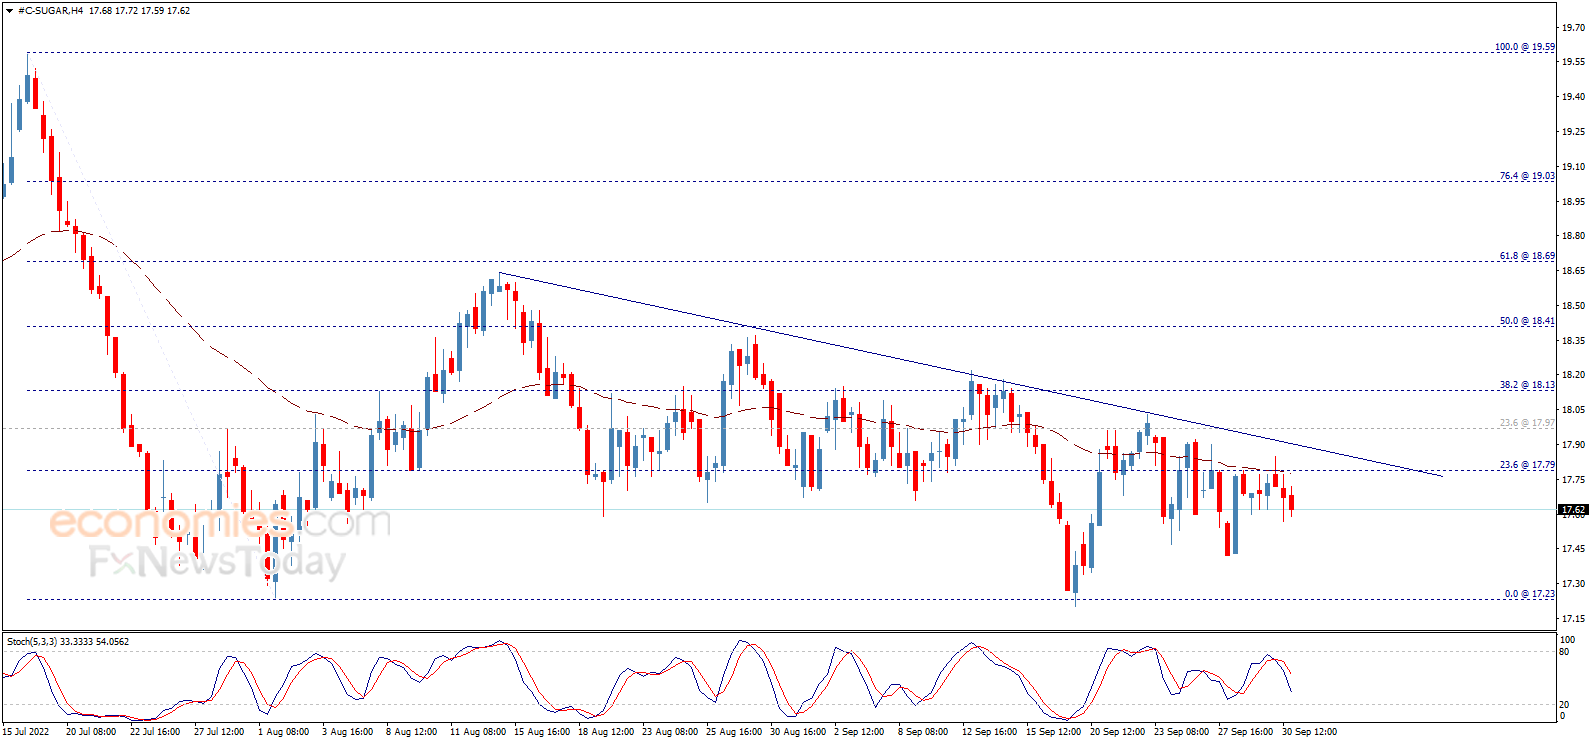This screenshot has width=1596, height=743.
Task: Click price axis value 17.75
Action: click(1573, 480)
